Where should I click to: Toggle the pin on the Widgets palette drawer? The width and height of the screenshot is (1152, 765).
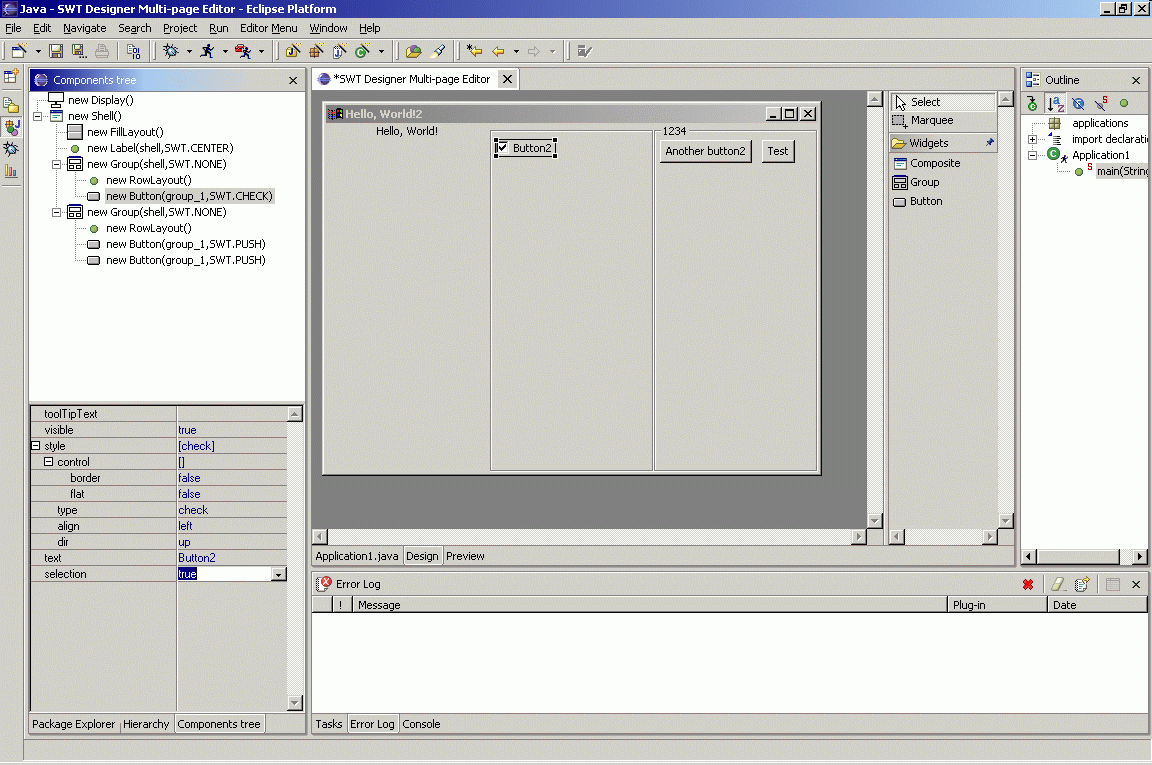tap(990, 143)
